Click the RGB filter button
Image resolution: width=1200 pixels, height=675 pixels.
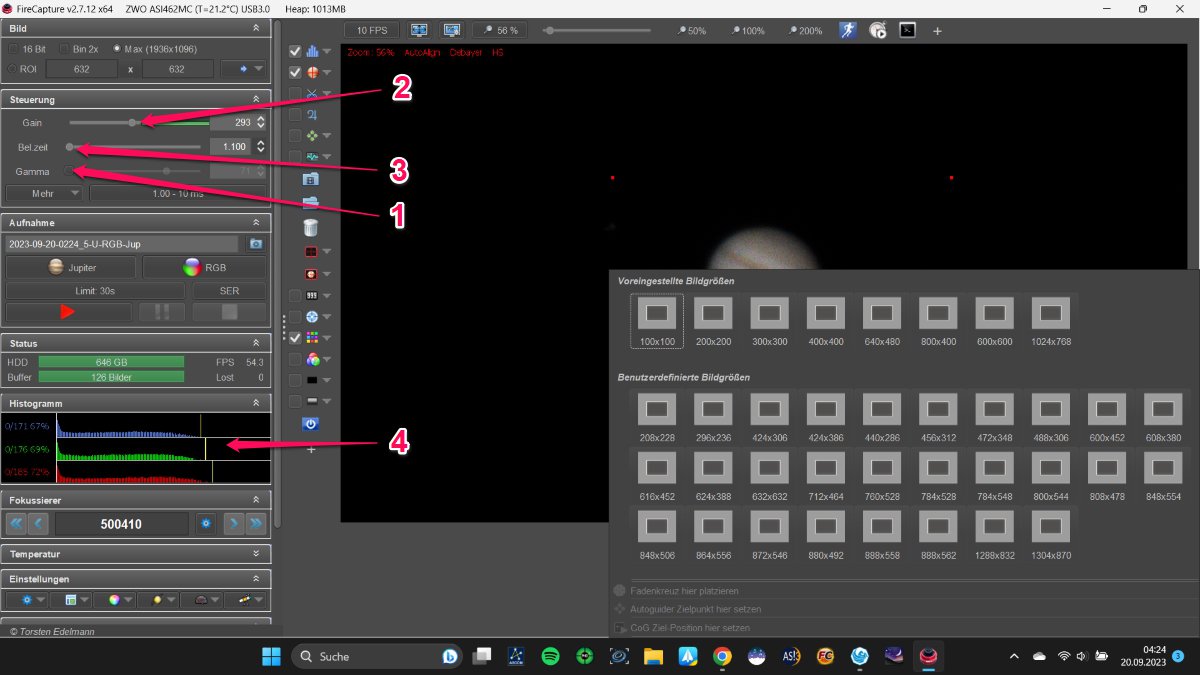click(x=204, y=267)
